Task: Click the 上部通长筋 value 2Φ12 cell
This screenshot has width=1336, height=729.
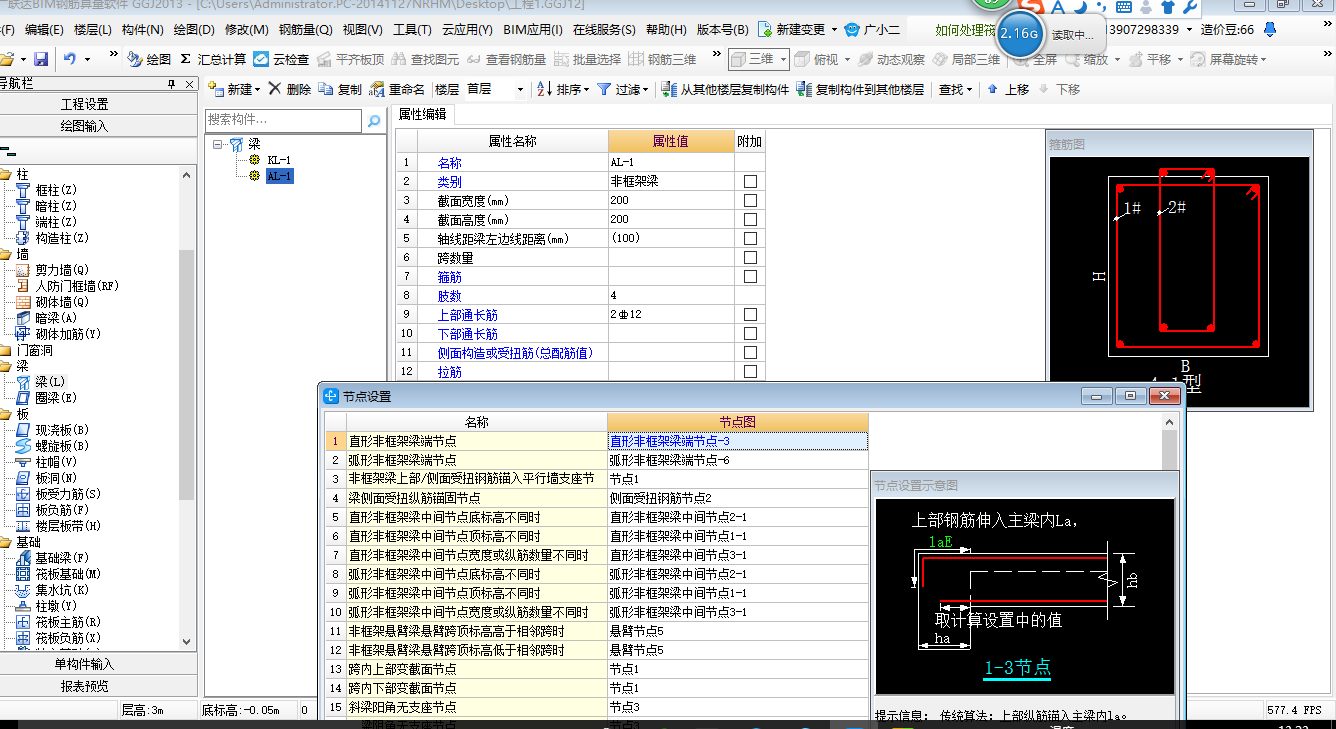Action: 670,315
